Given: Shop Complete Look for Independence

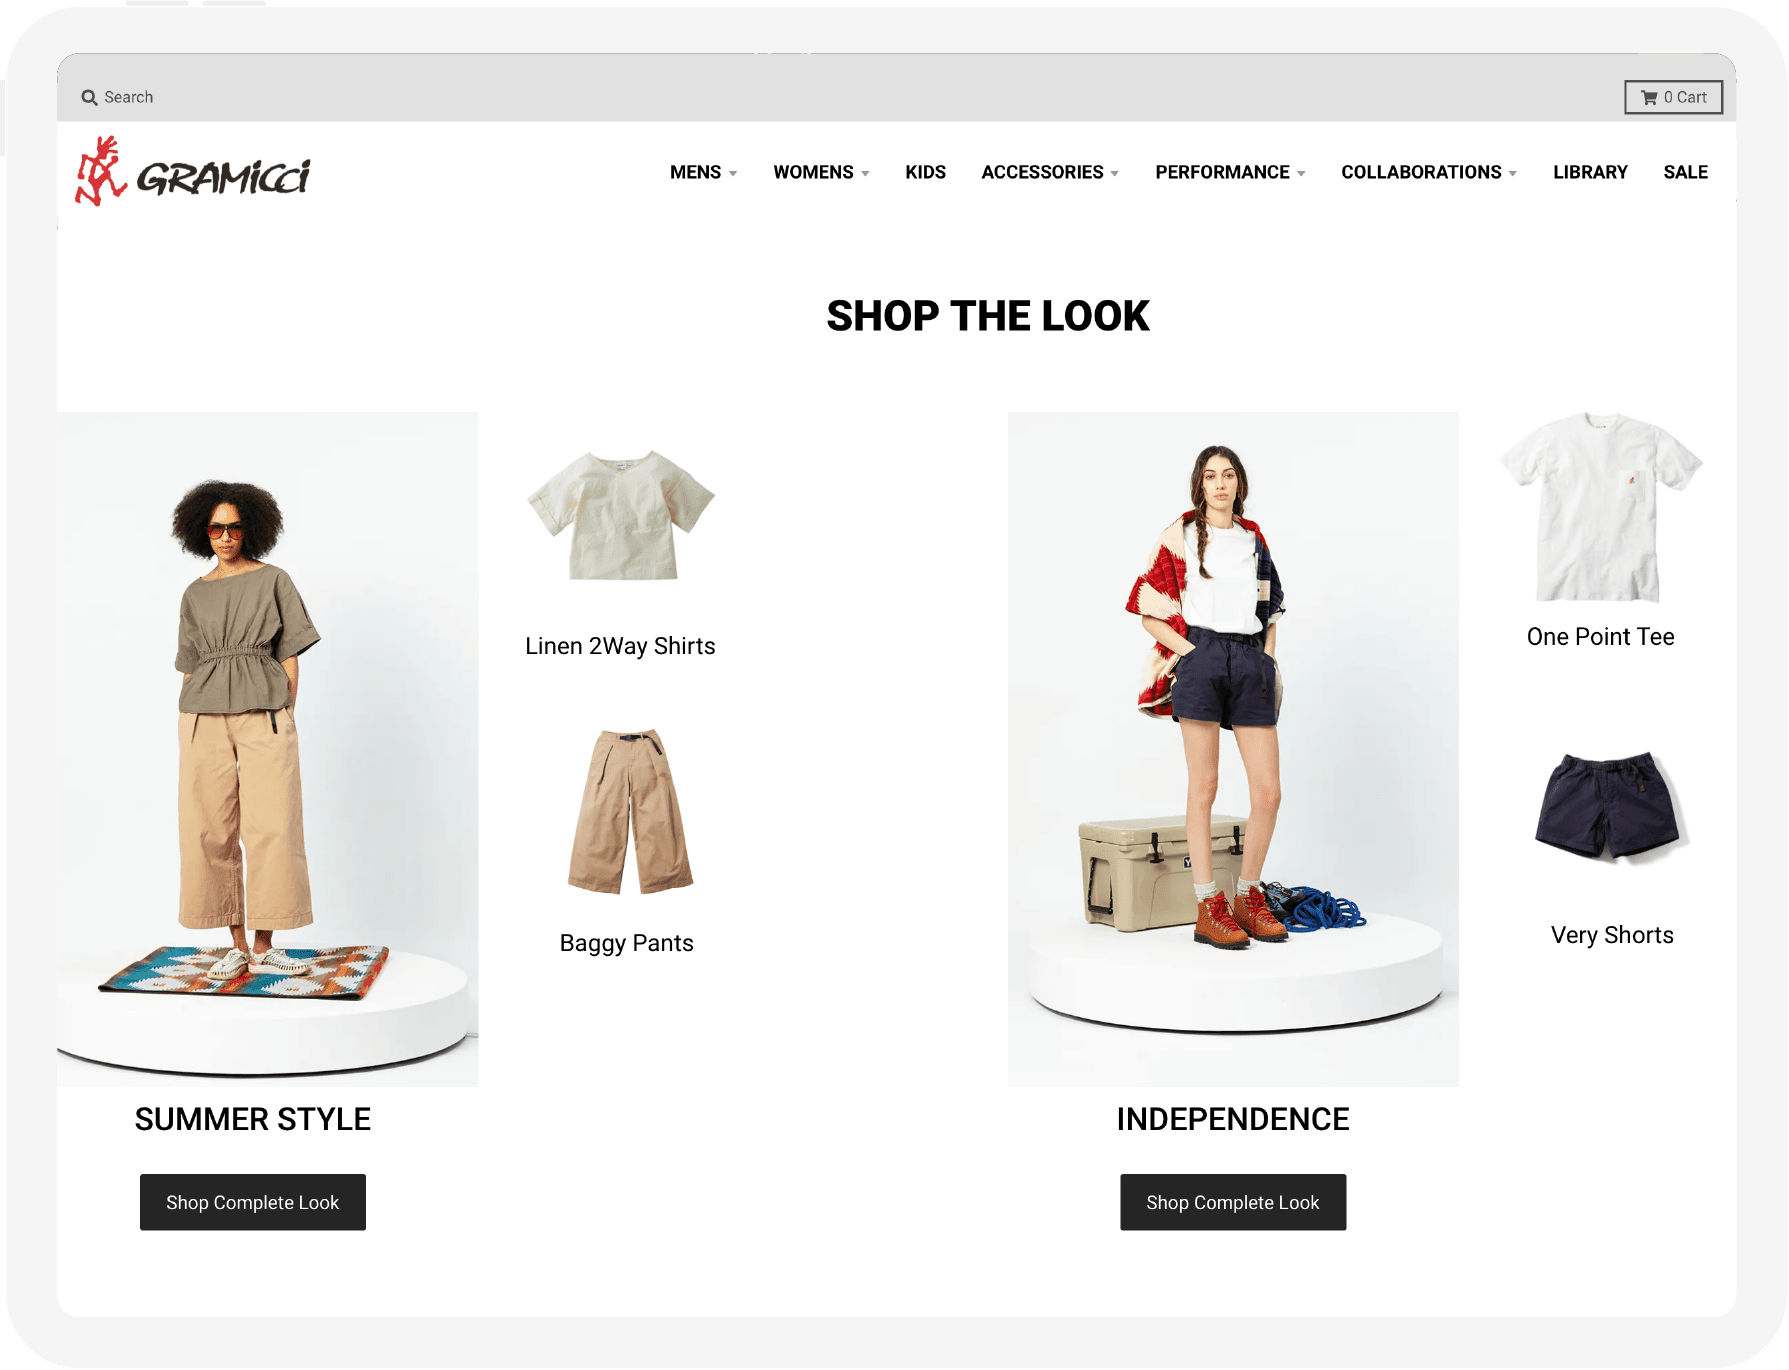Looking at the screenshot, I should [1232, 1202].
